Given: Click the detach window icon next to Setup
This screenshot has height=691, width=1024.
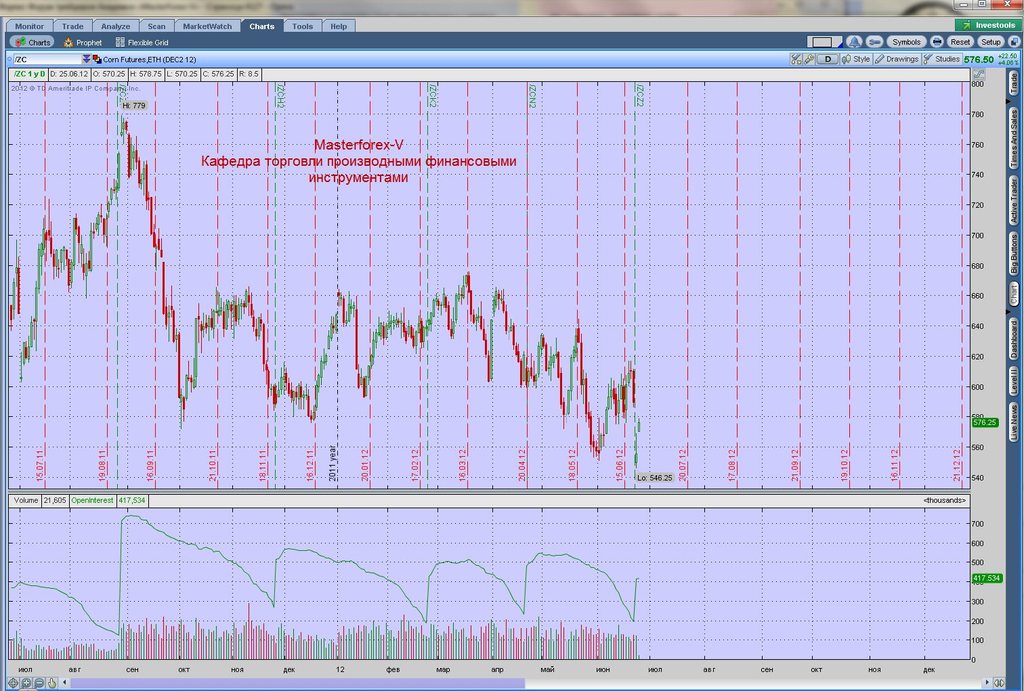Looking at the screenshot, I should (x=1014, y=42).
